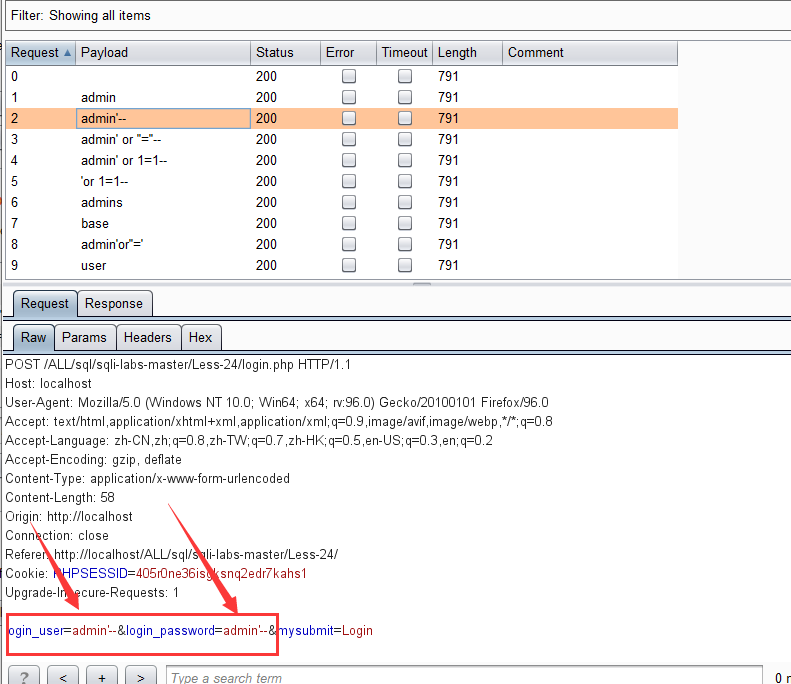The width and height of the screenshot is (791, 684).
Task: Click the Length value of request 9
Action: click(448, 265)
